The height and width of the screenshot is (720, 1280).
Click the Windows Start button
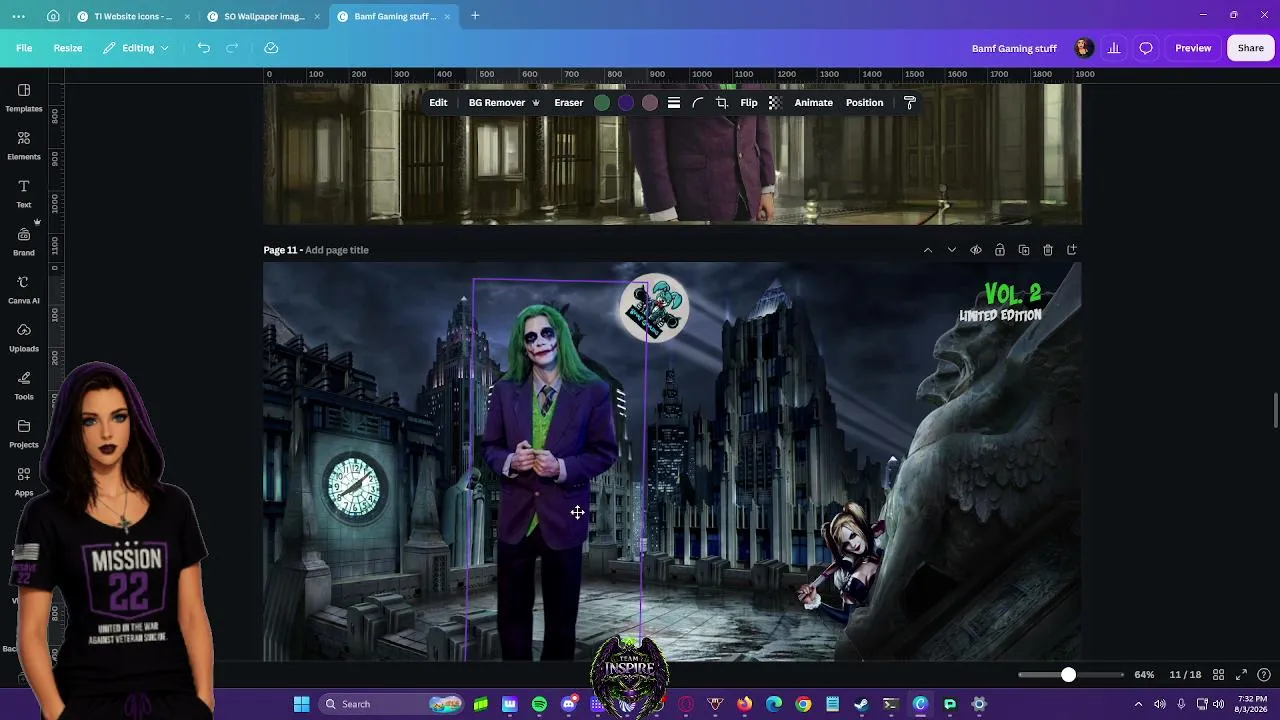pyautogui.click(x=301, y=704)
